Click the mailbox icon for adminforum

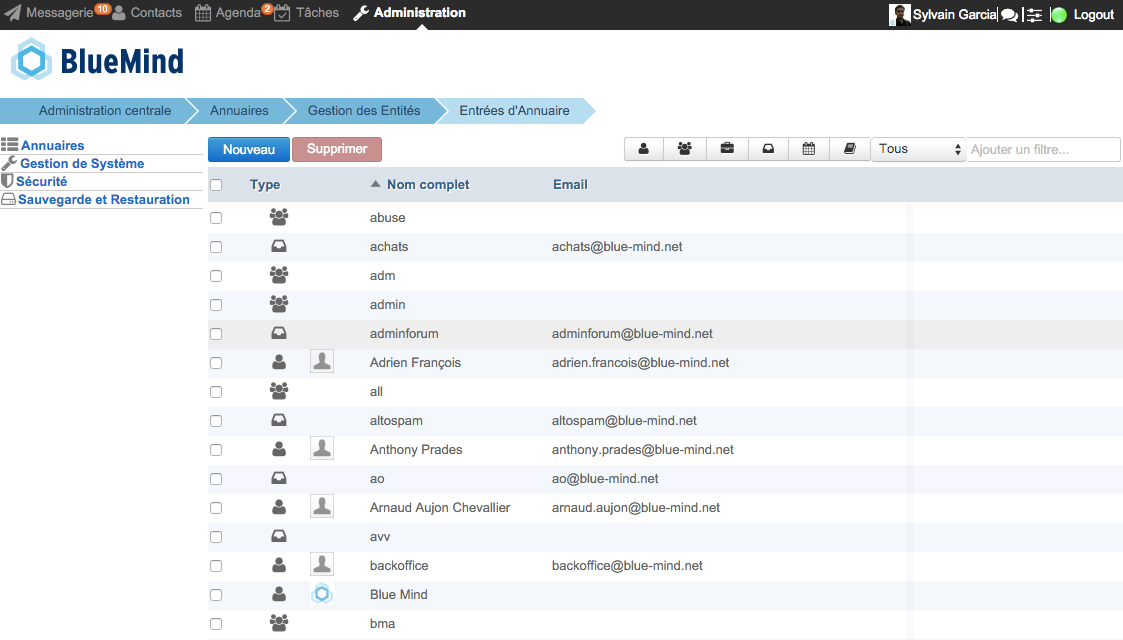(279, 333)
